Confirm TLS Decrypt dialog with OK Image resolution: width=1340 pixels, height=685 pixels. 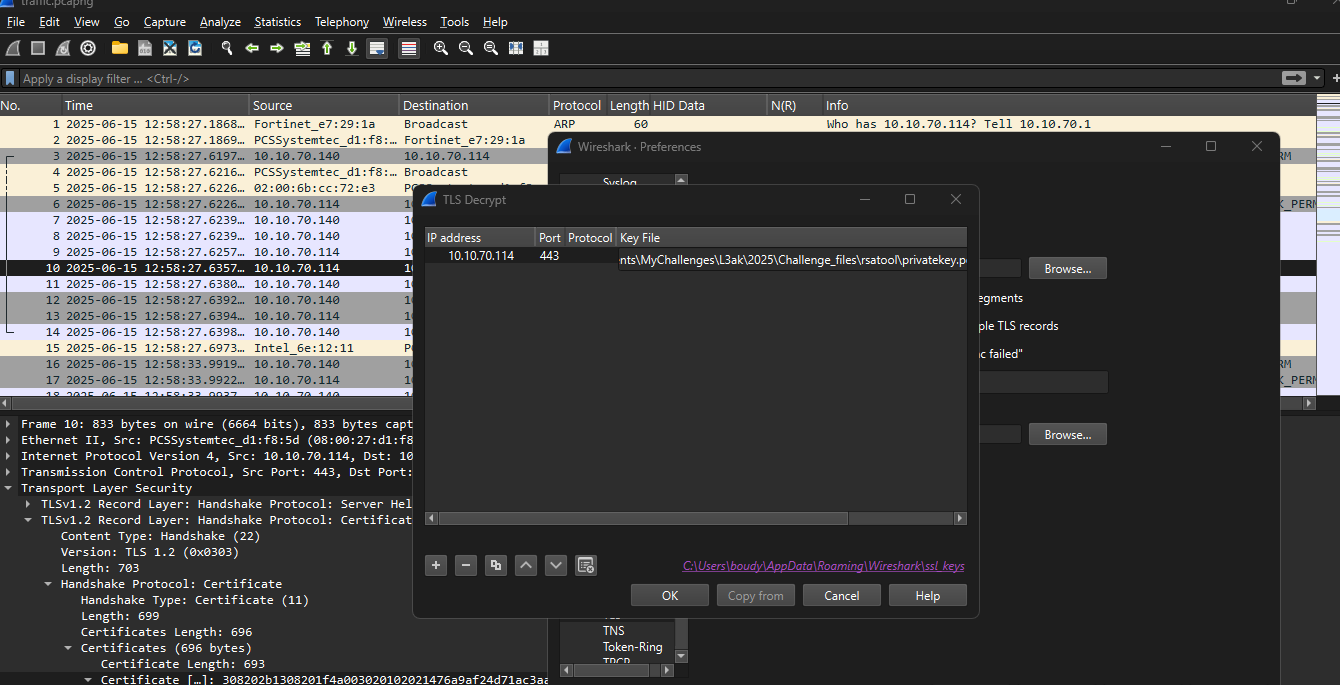click(670, 596)
